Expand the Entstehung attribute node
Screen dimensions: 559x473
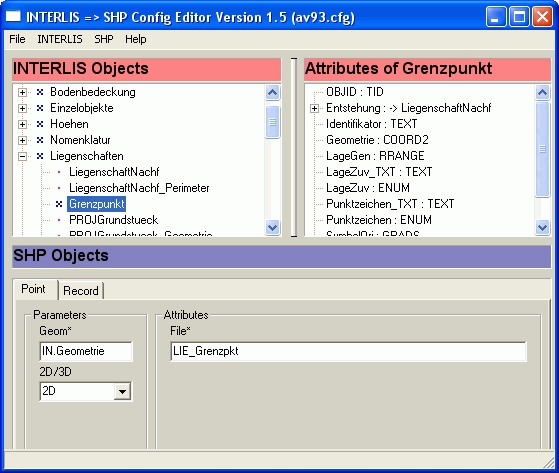[314, 108]
